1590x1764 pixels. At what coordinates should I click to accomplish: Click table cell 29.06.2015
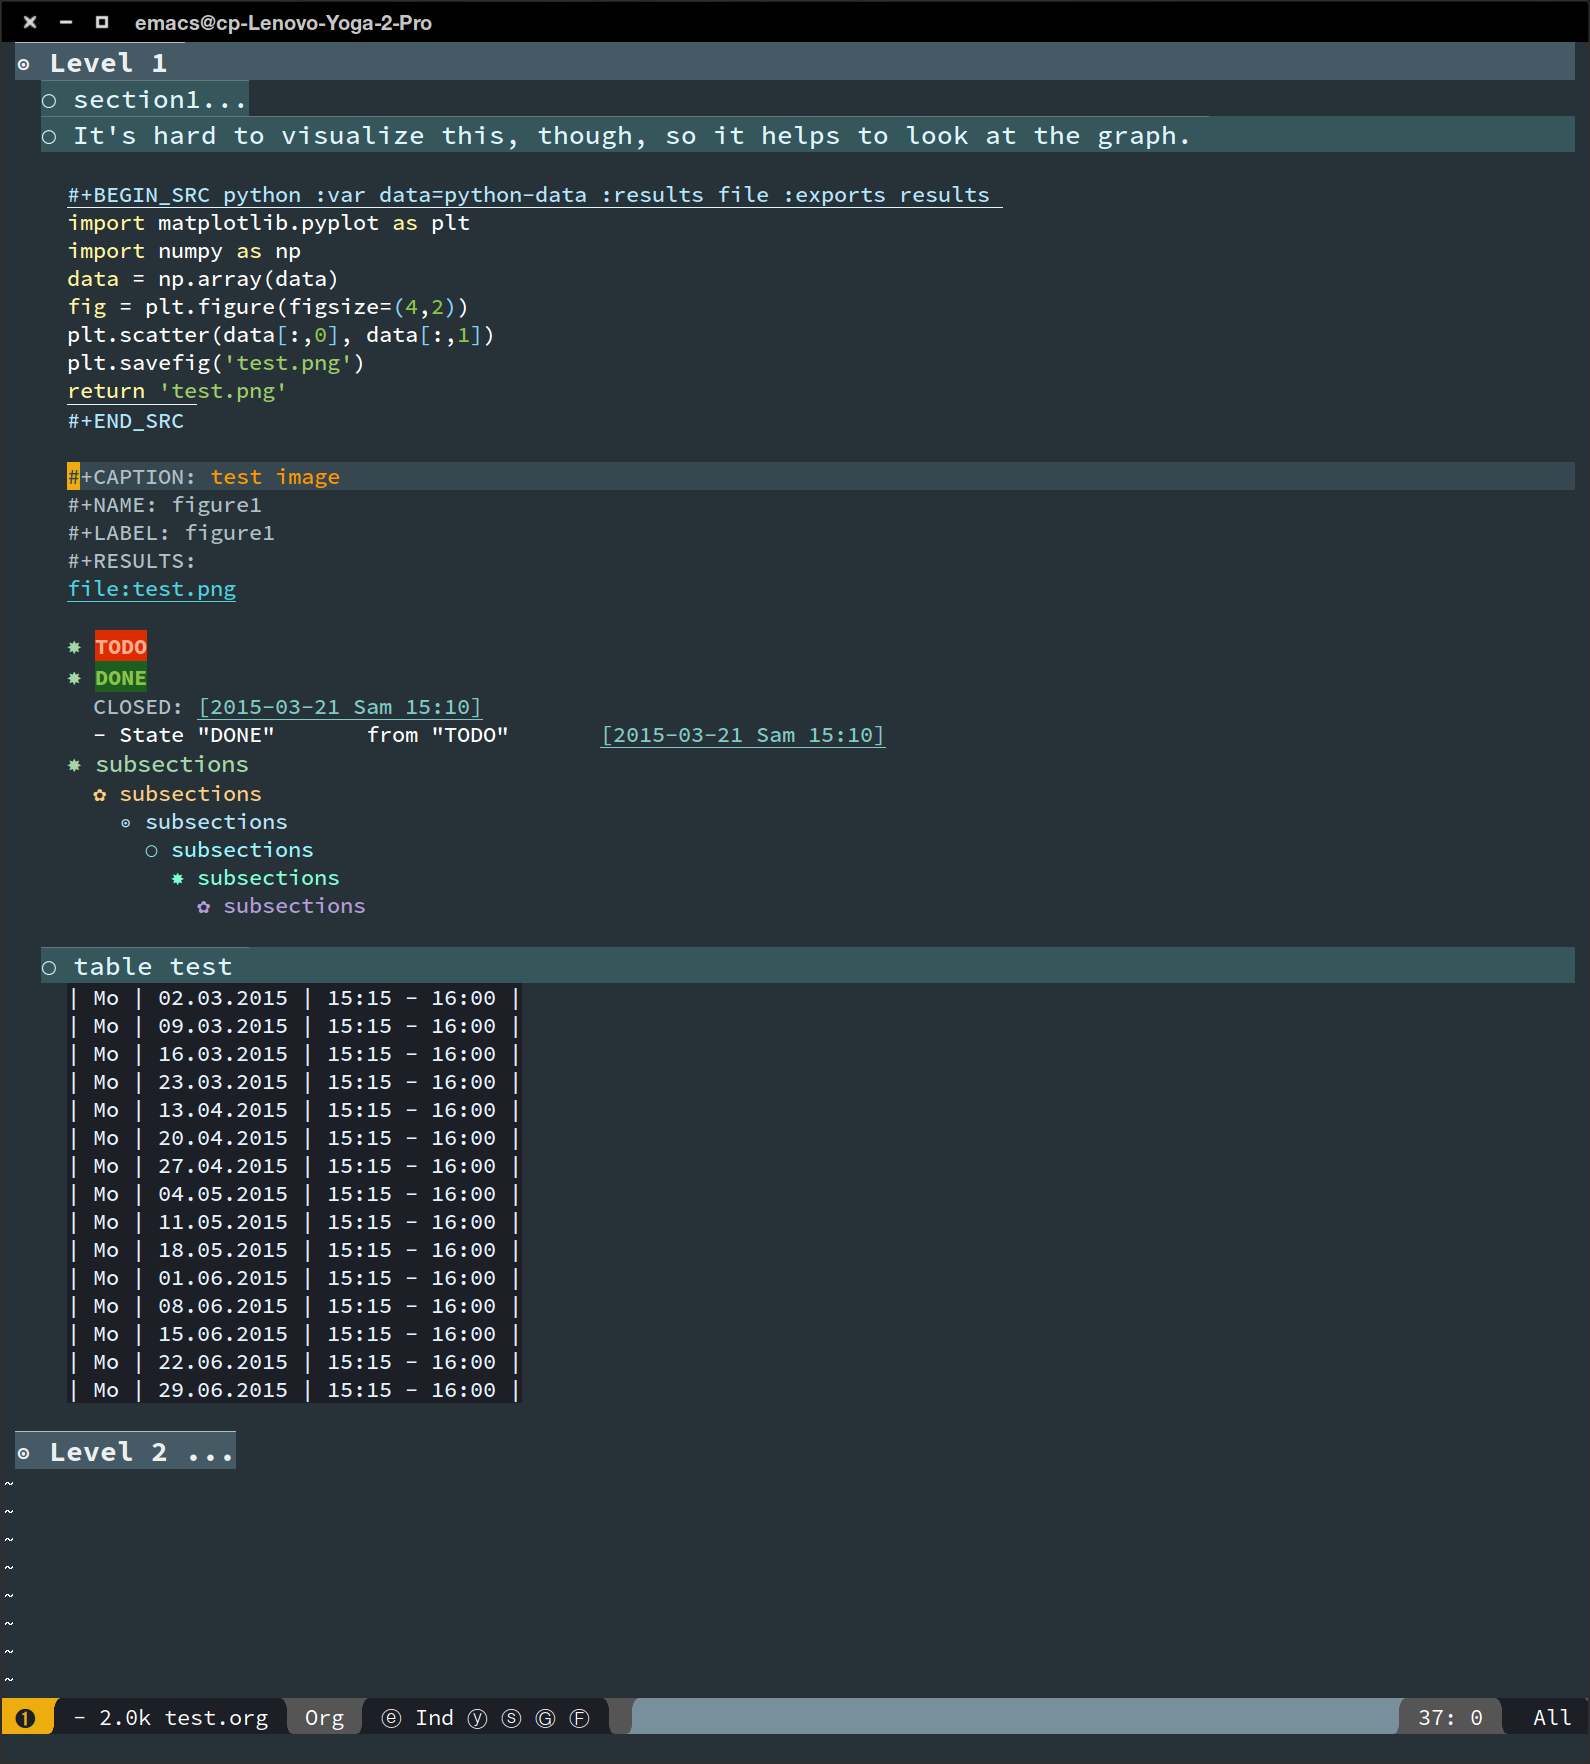(x=223, y=1390)
